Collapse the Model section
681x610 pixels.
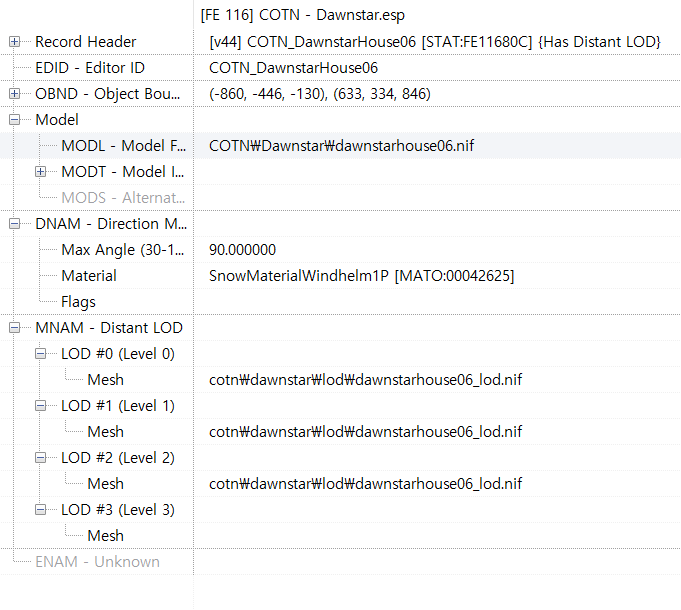click(x=15, y=120)
